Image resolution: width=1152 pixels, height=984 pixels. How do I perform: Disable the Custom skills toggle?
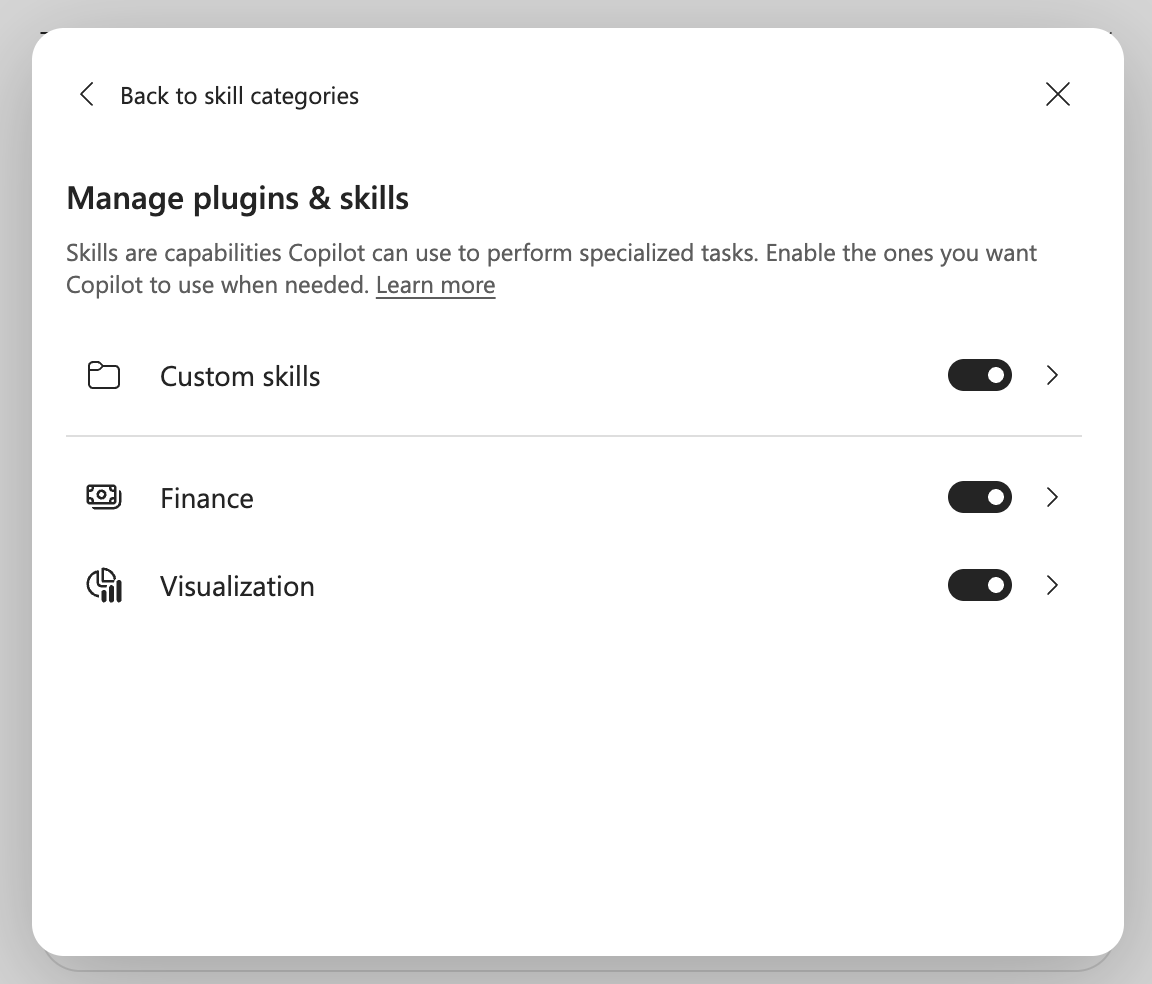979,376
